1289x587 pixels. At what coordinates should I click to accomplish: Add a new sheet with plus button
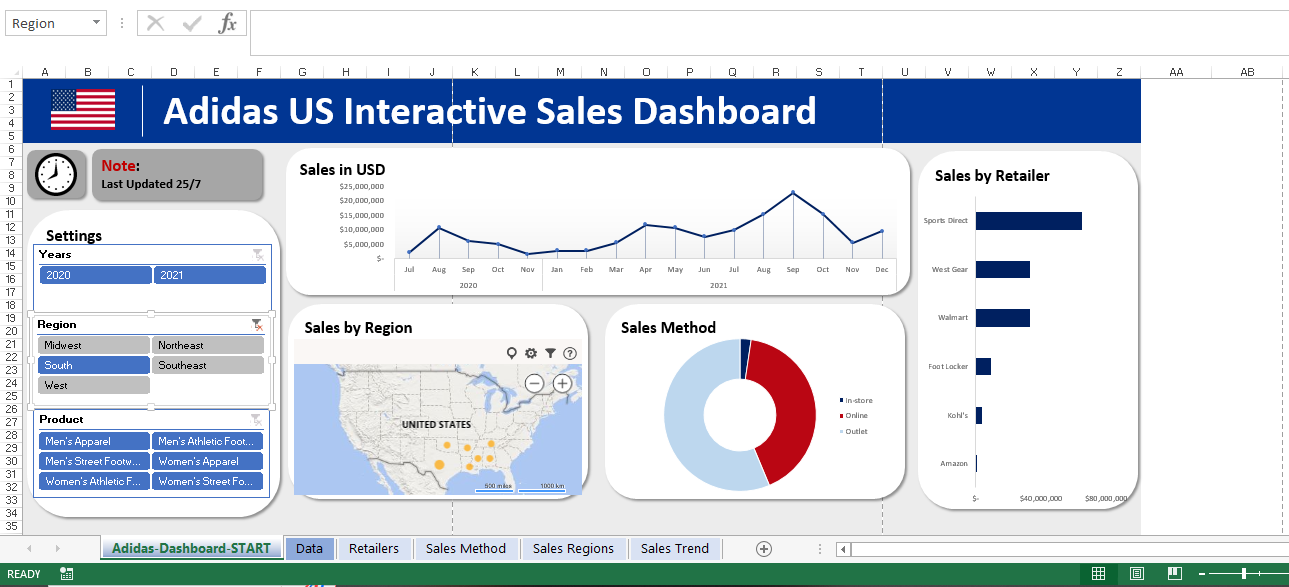click(764, 548)
